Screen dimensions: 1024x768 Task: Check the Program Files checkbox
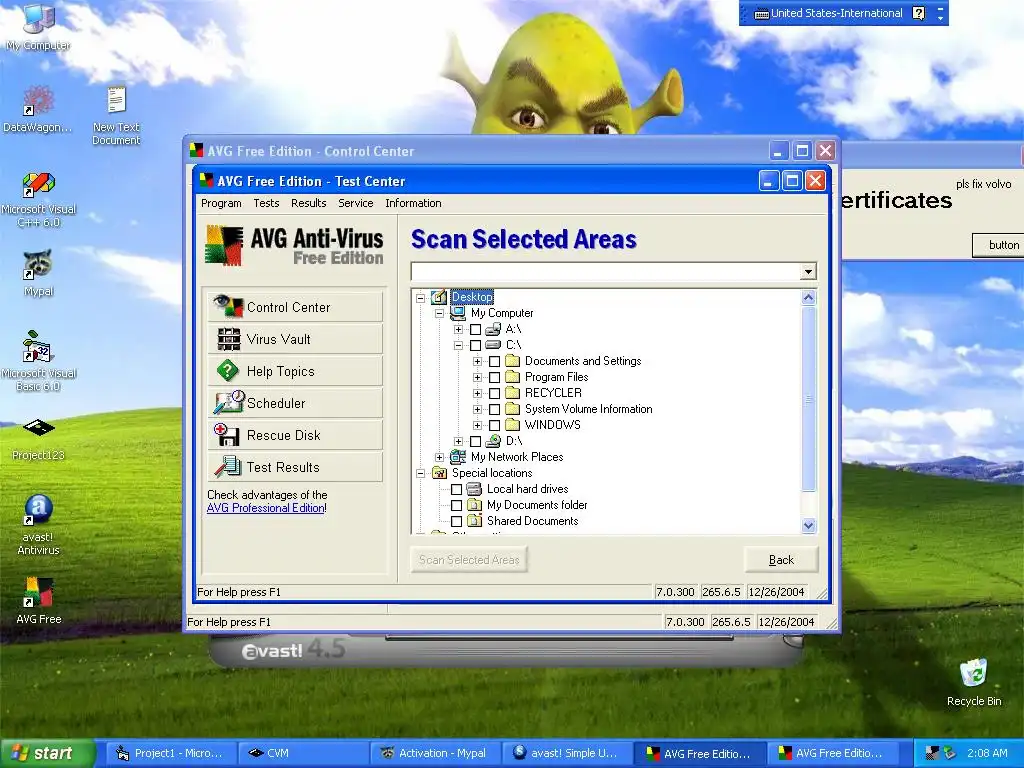click(495, 377)
